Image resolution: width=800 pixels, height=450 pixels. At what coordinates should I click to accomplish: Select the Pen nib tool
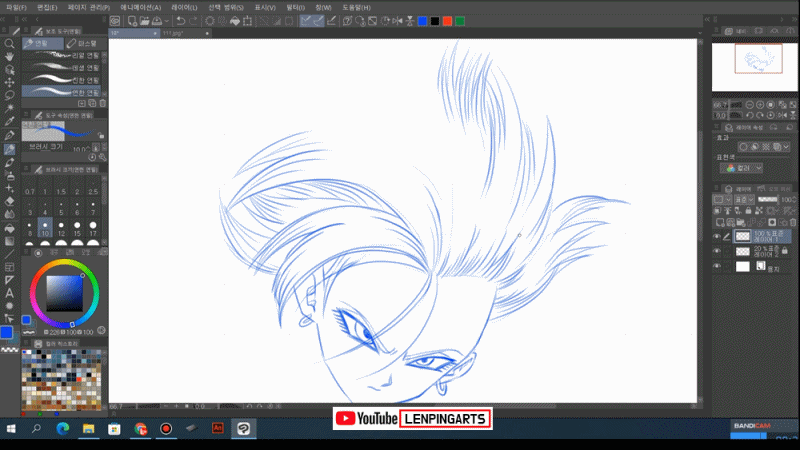click(x=9, y=135)
